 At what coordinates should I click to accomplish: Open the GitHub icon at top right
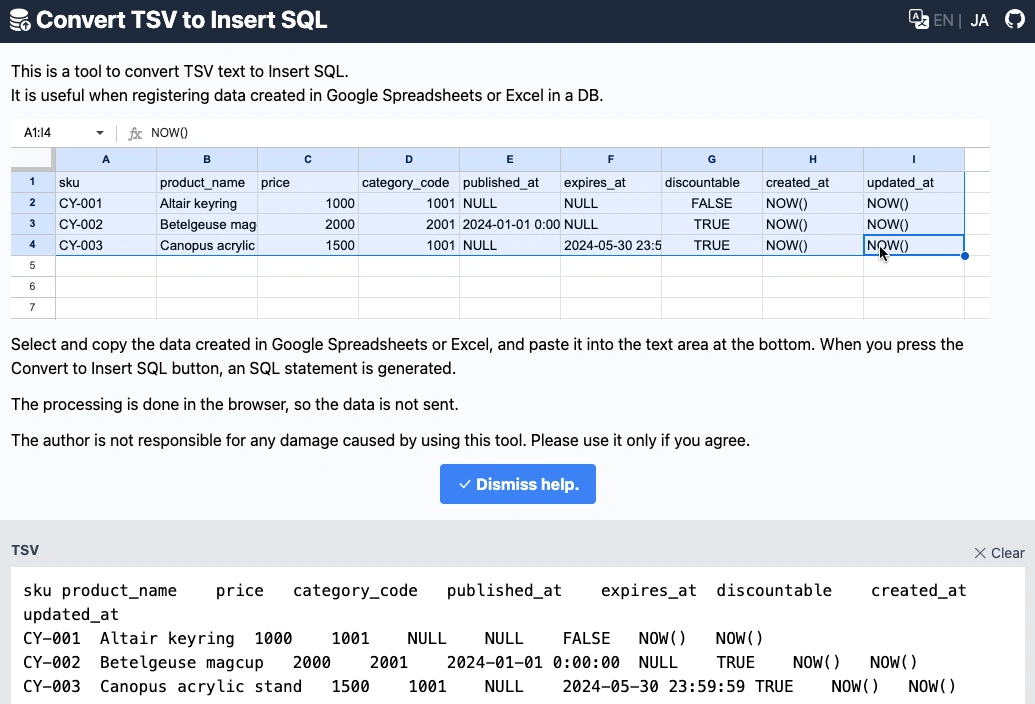[x=1017, y=19]
